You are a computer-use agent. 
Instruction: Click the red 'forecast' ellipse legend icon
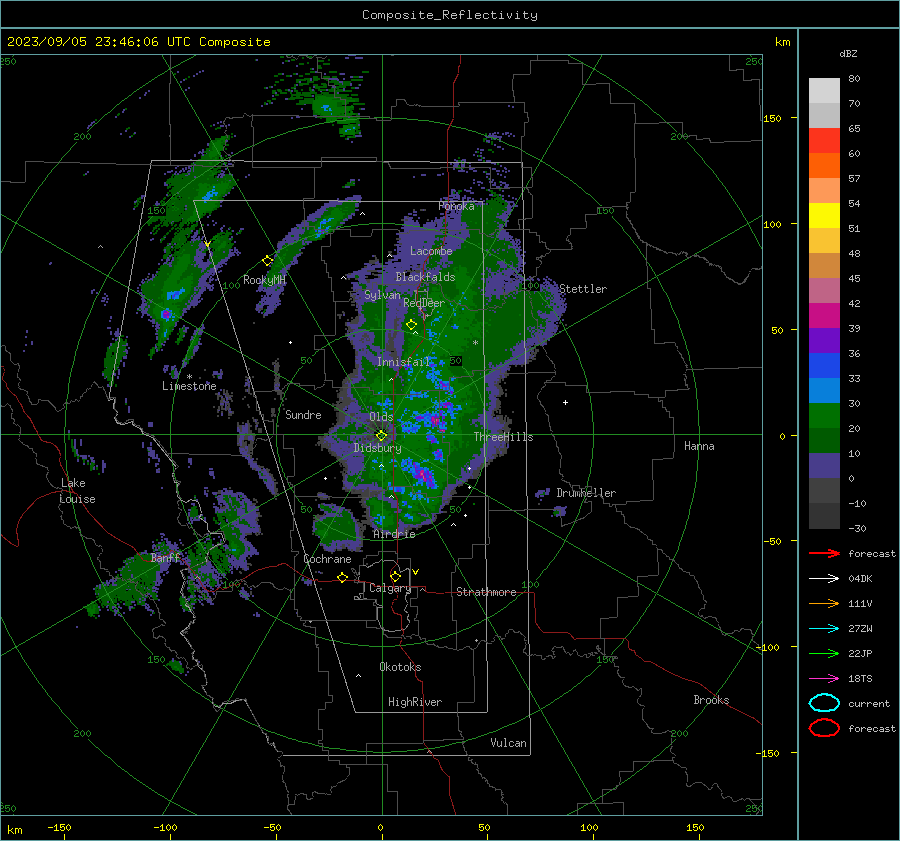pos(824,728)
